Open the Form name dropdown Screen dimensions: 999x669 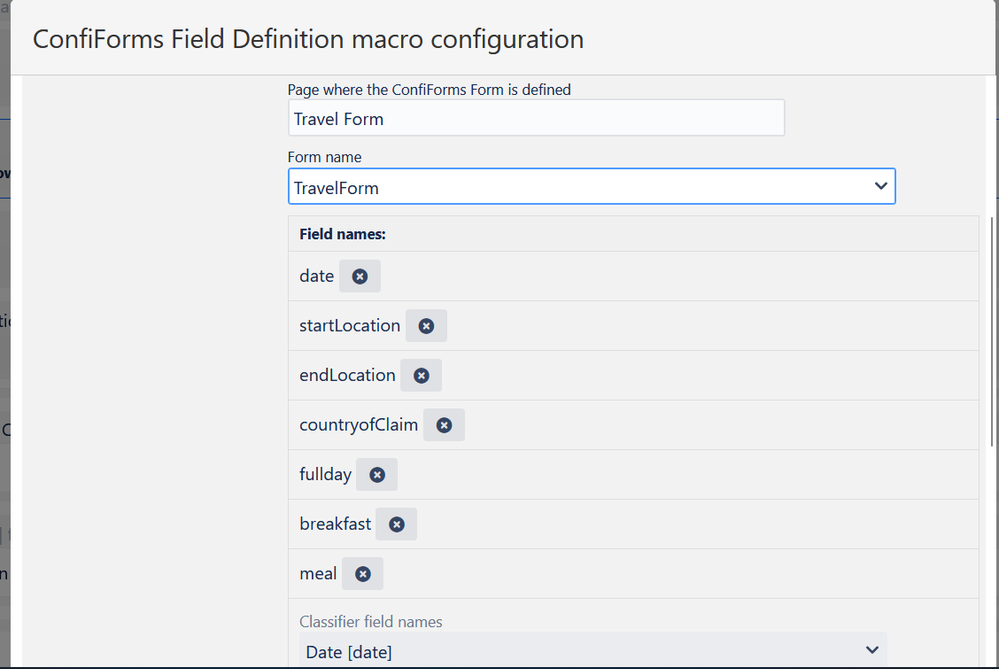click(x=592, y=187)
